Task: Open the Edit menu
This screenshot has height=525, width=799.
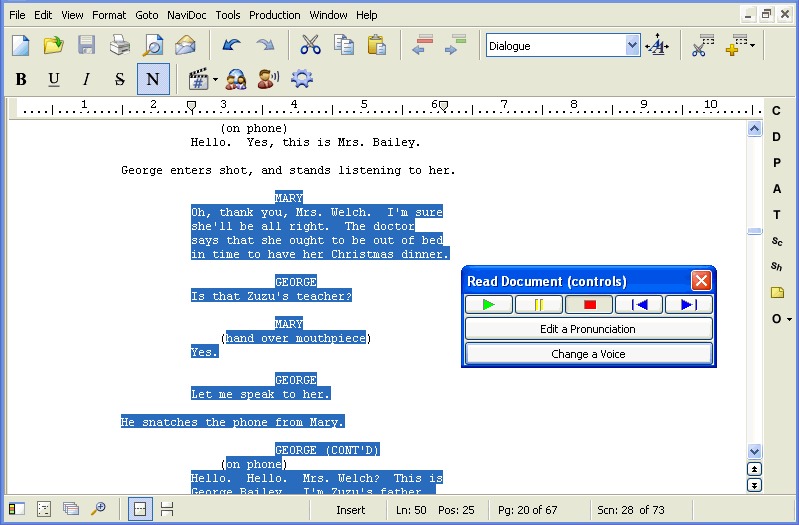Action: coord(43,15)
